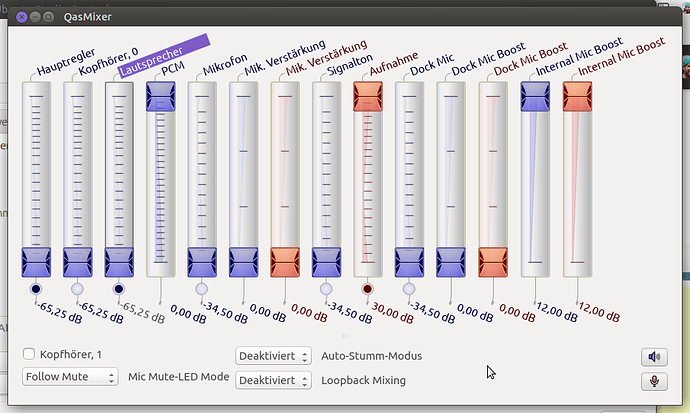Viewport: 690px width, 413px height.
Task: Click the QasMixer window title bar
Action: click(345, 17)
